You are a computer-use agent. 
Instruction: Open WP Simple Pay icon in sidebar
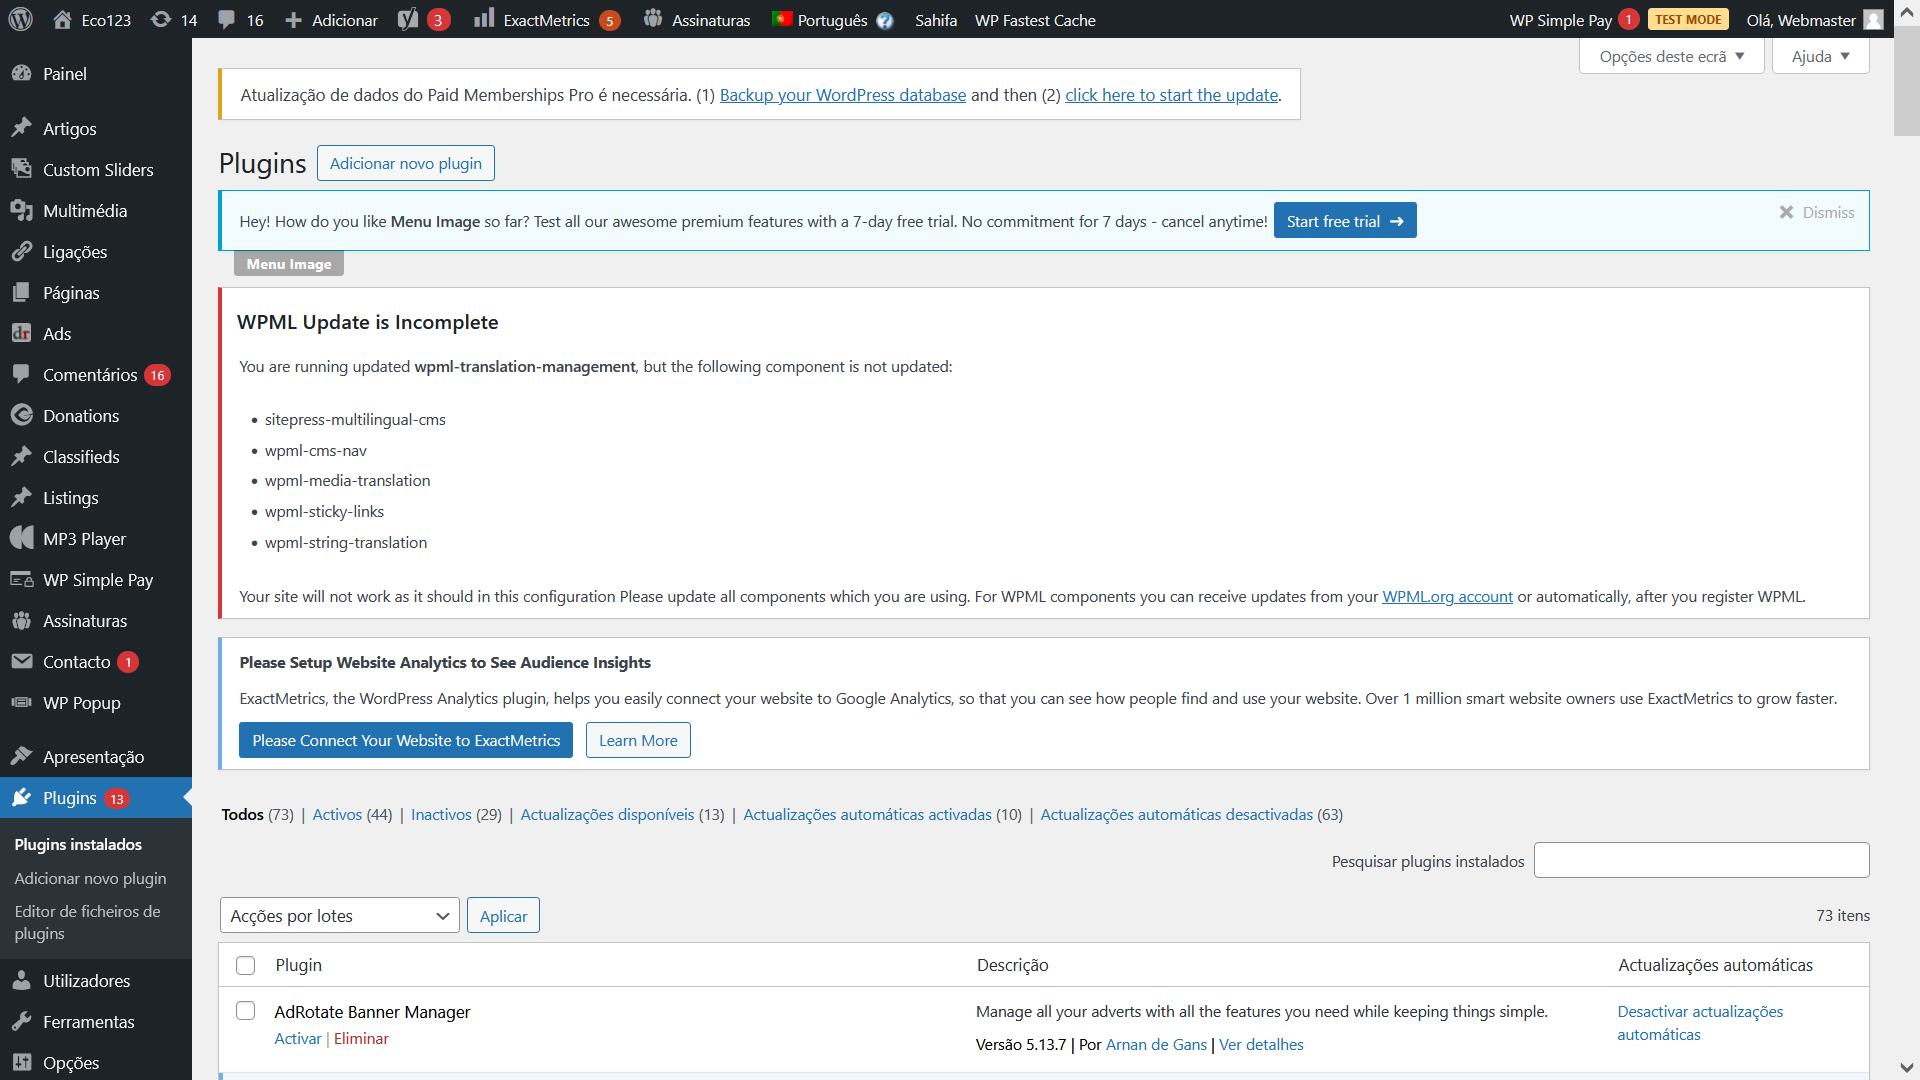pos(22,579)
